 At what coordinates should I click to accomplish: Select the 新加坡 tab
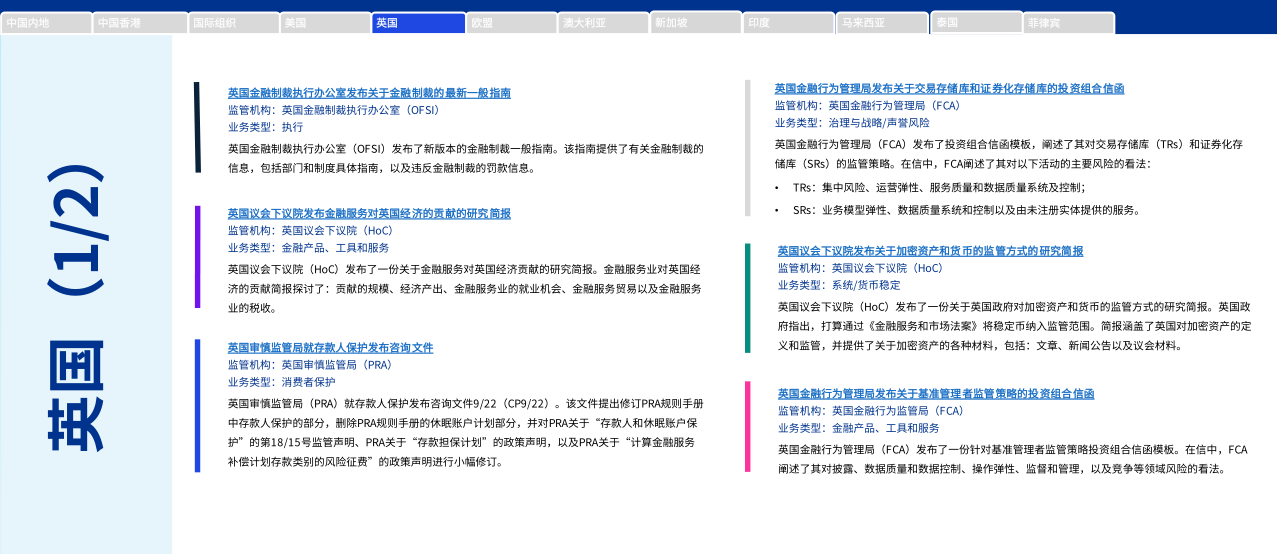coord(695,22)
